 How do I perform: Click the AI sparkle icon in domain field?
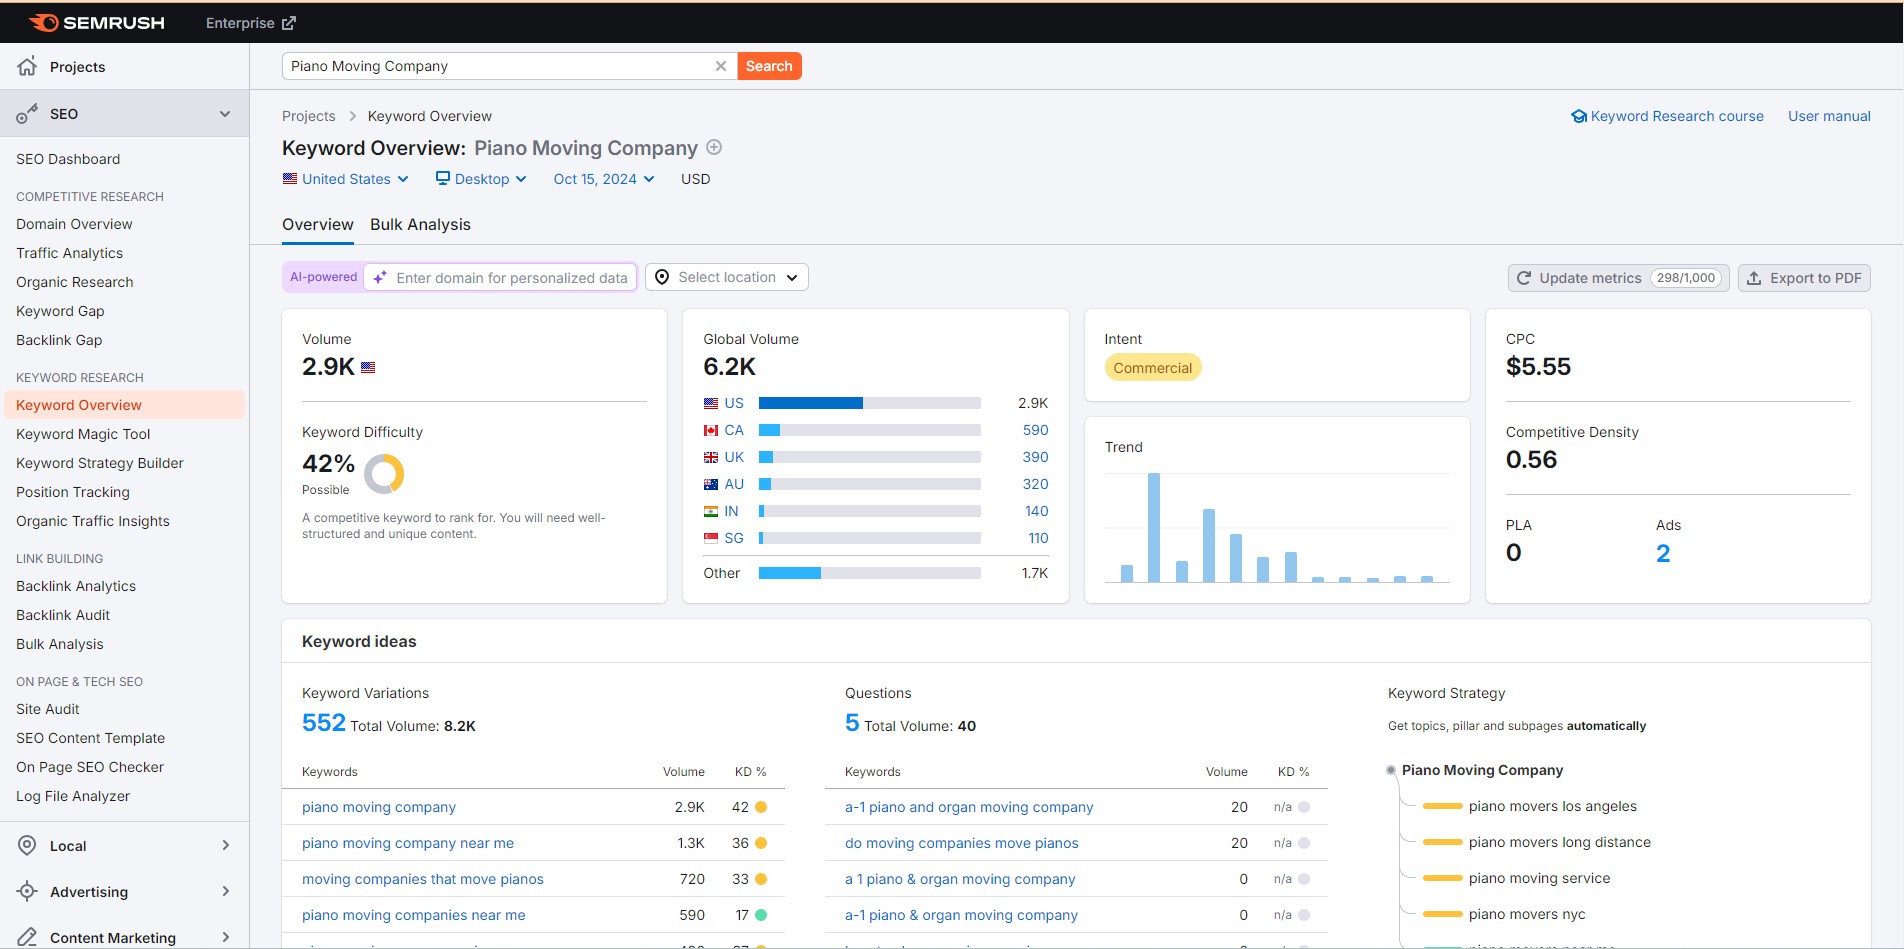380,277
